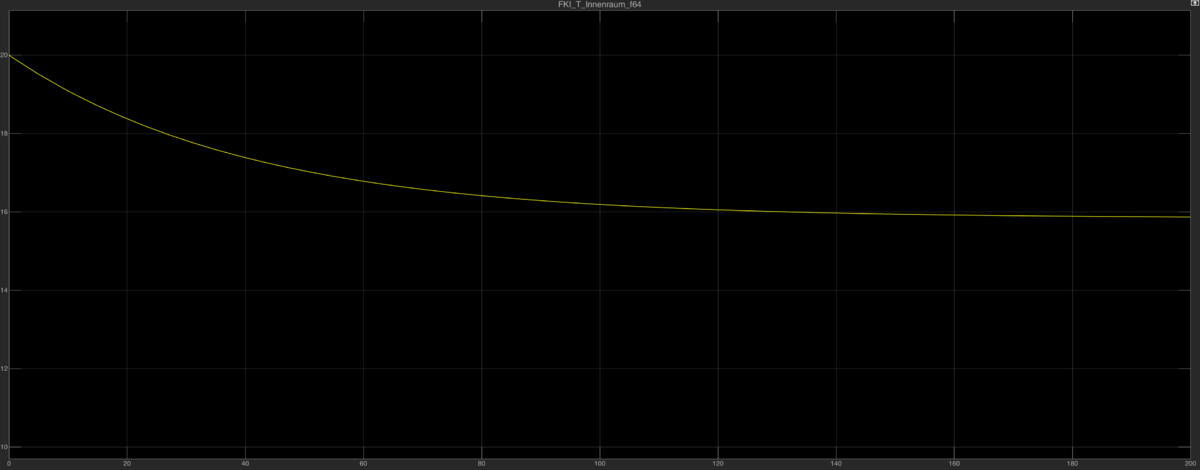Click the x-axis tick label 100
This screenshot has width=1200, height=470.
click(599, 463)
